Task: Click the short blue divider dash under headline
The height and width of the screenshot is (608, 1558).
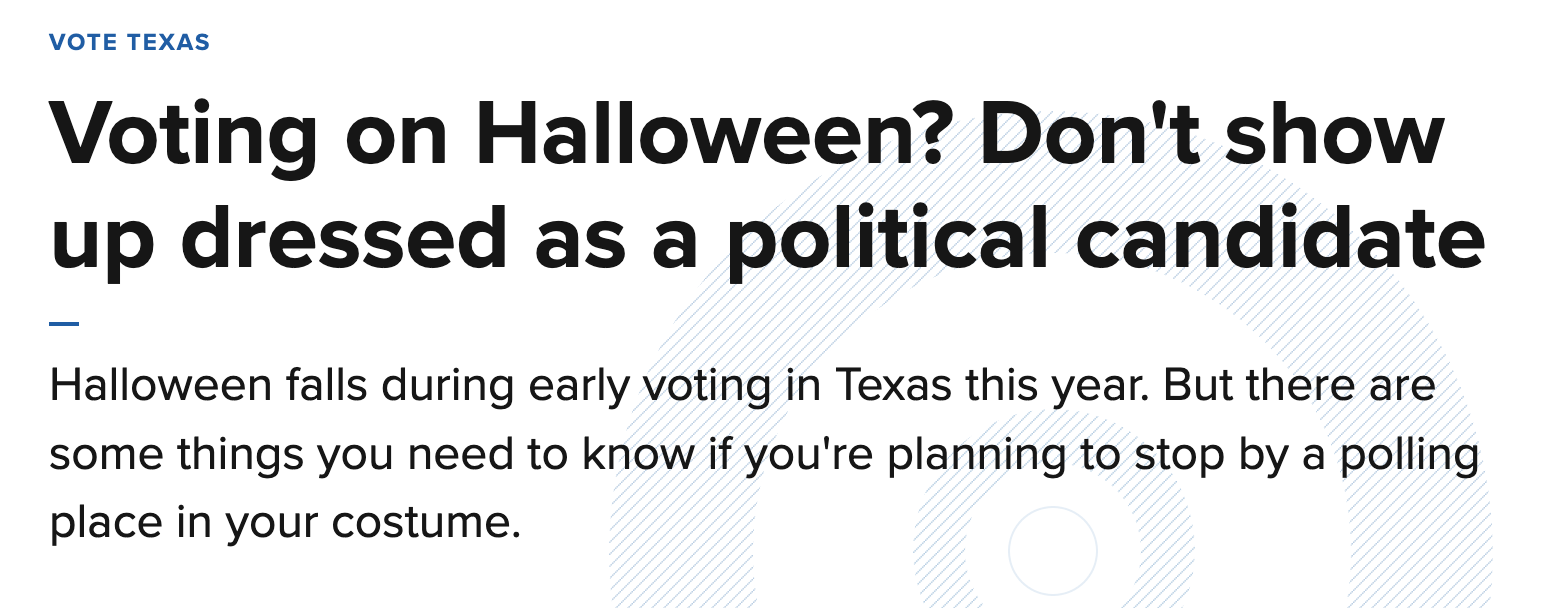Action: click(64, 324)
